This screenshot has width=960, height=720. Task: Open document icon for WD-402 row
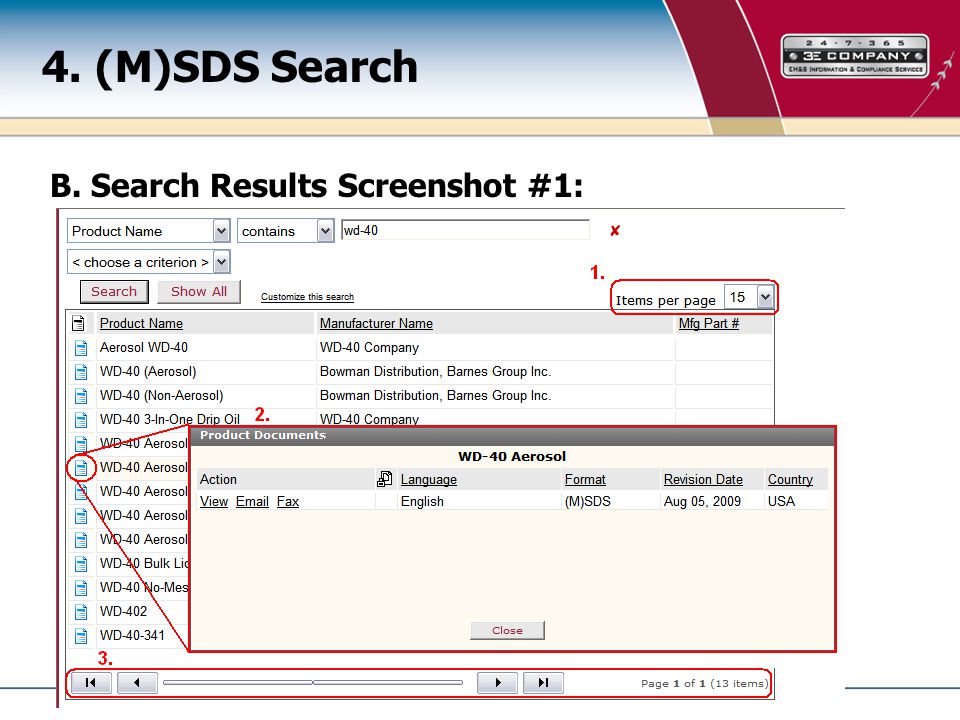(x=81, y=612)
